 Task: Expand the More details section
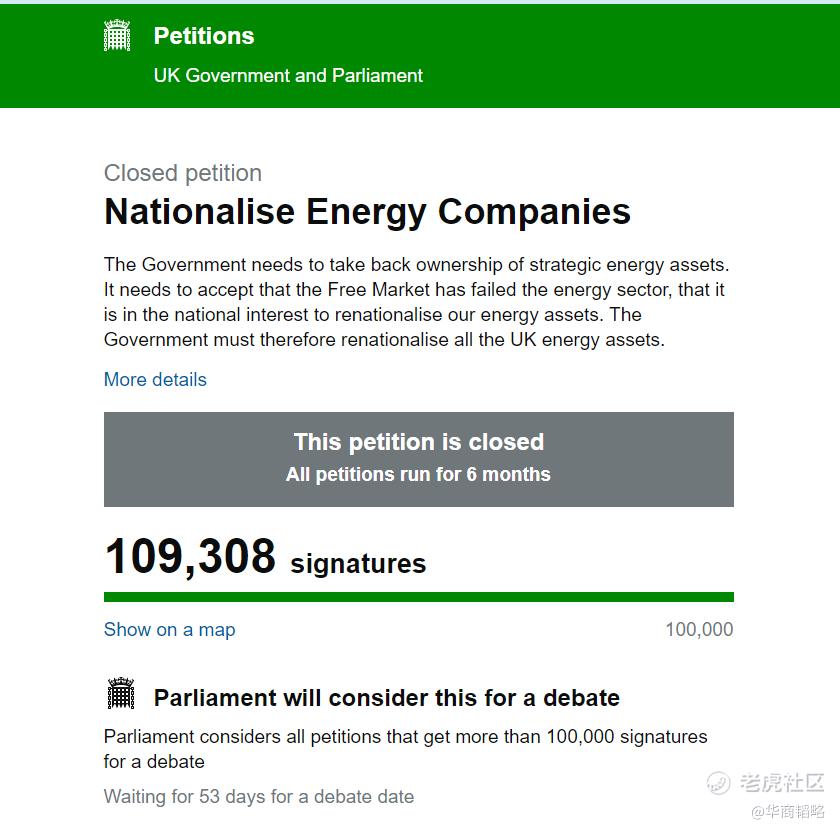pyautogui.click(x=155, y=380)
